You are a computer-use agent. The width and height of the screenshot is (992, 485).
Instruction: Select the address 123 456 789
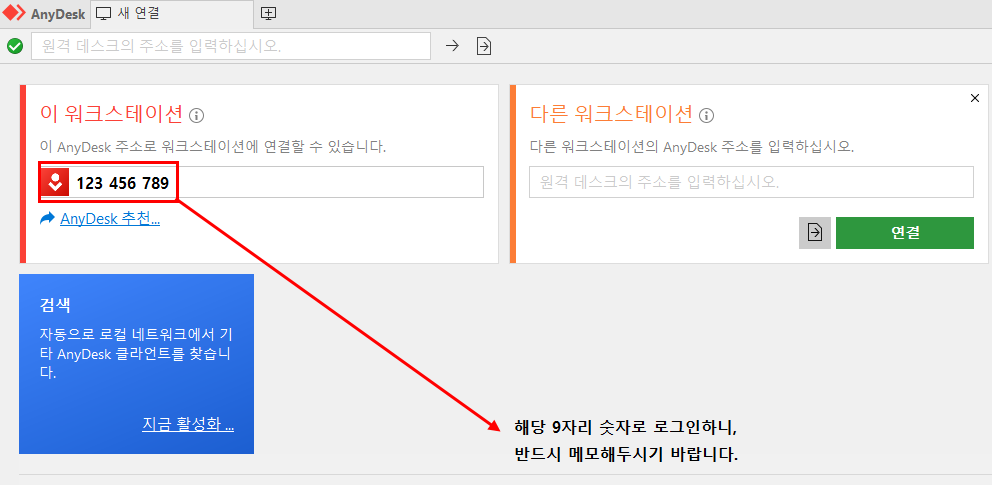(x=123, y=183)
